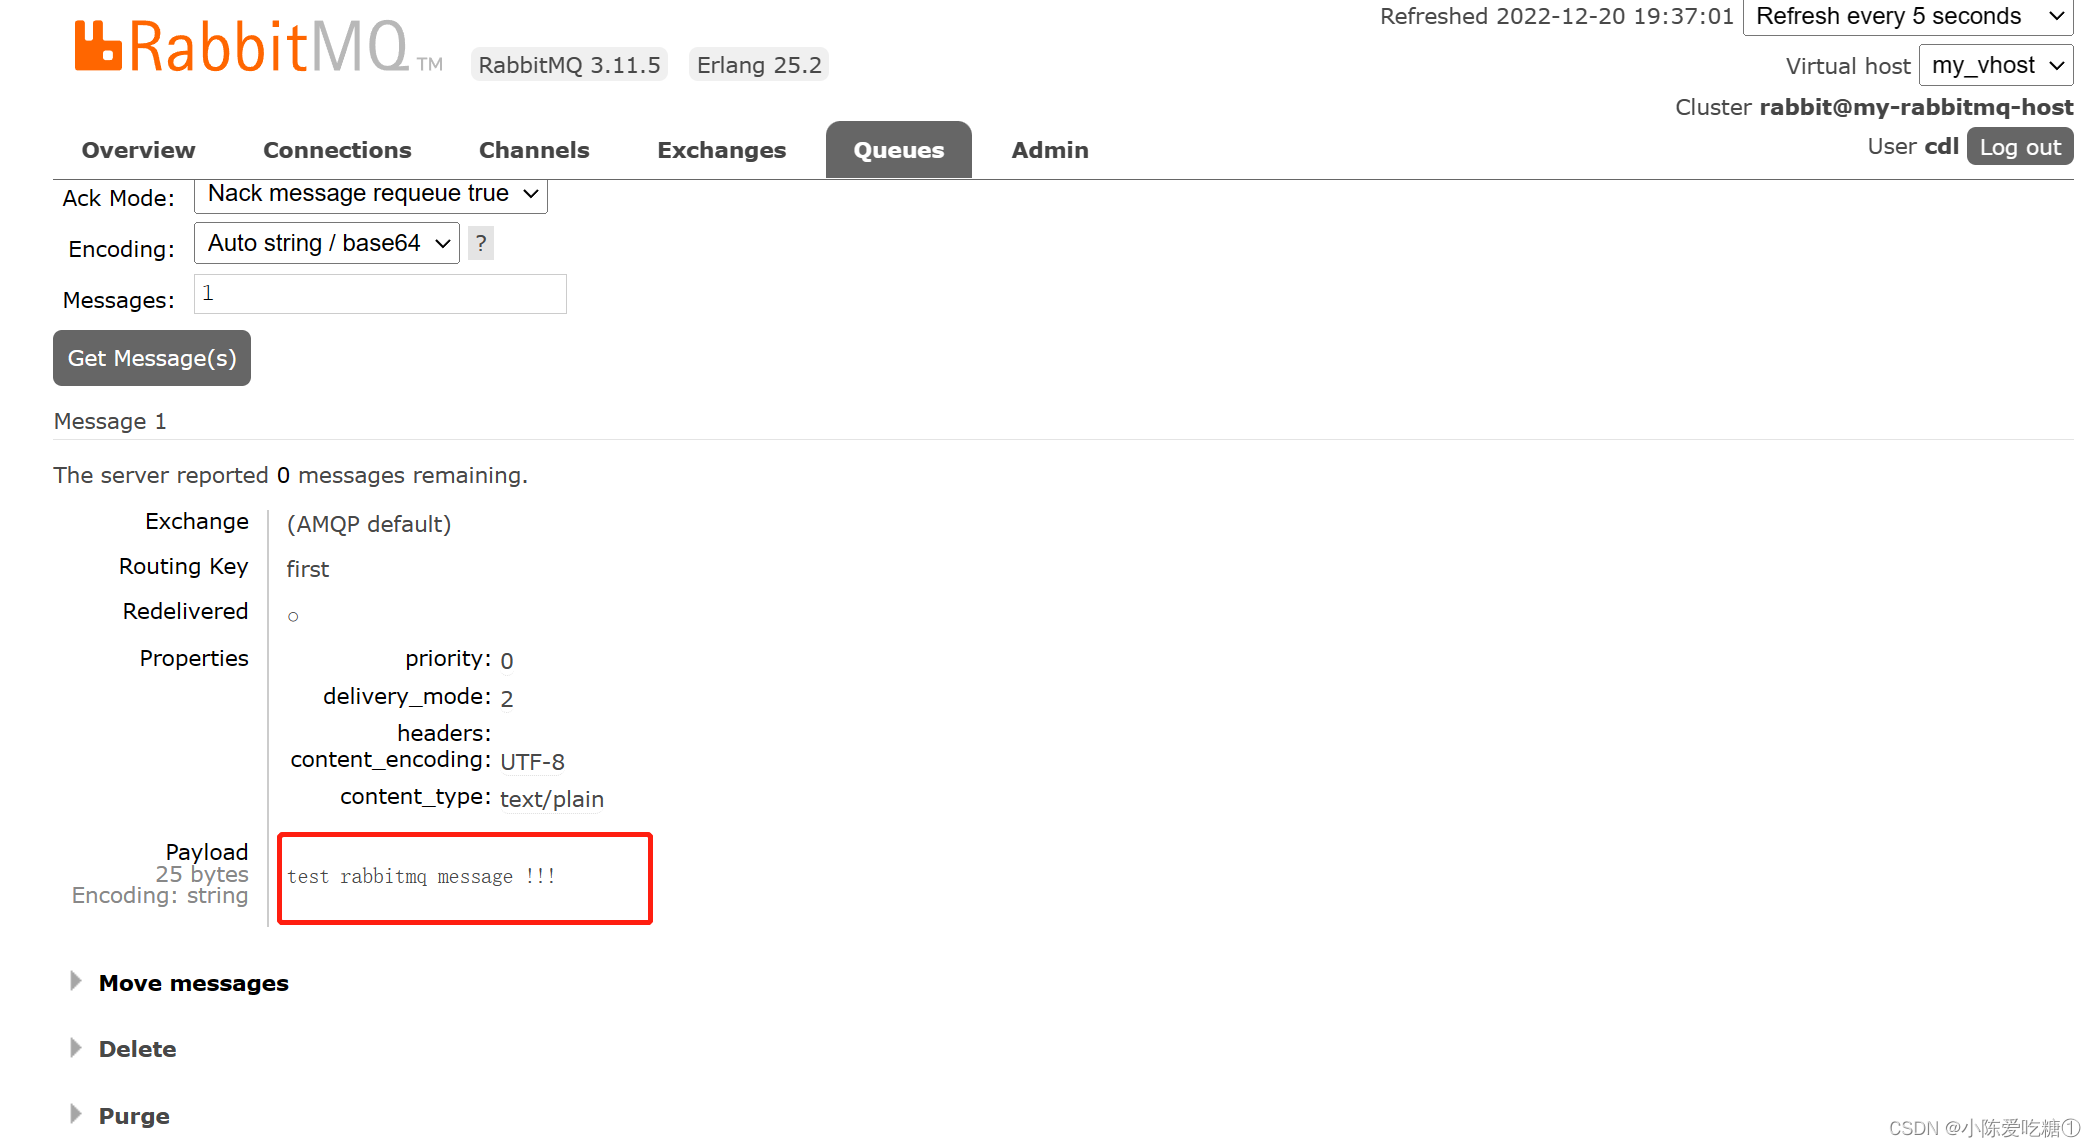This screenshot has height=1147, width=2096.
Task: Expand the Purge section
Action: pyautogui.click(x=133, y=1115)
